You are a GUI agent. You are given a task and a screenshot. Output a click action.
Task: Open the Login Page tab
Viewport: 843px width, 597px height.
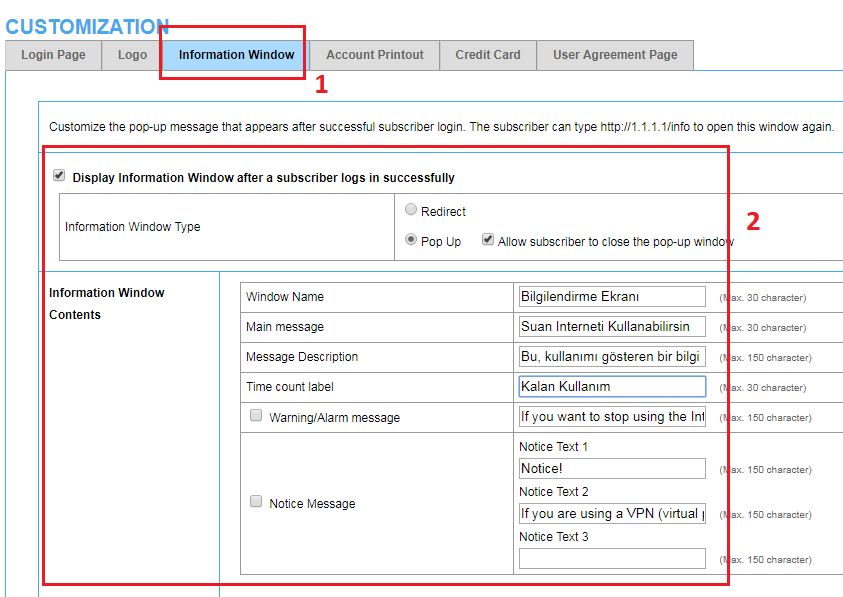coord(53,55)
